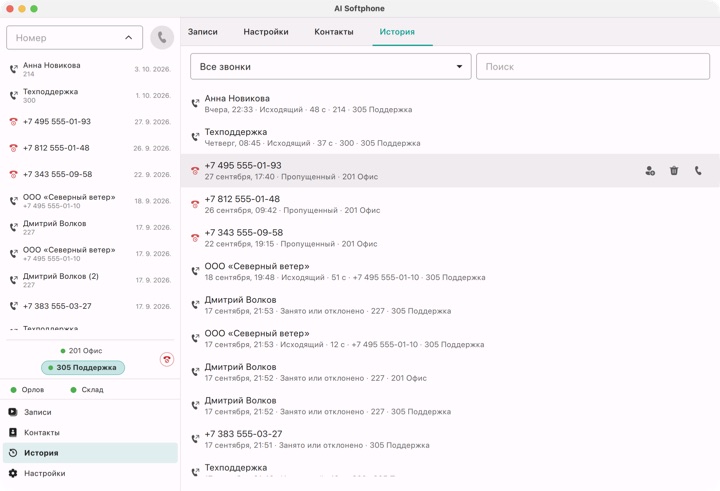The width and height of the screenshot is (720, 491).
Task: Select the 201 Офис account
Action: coord(81,350)
